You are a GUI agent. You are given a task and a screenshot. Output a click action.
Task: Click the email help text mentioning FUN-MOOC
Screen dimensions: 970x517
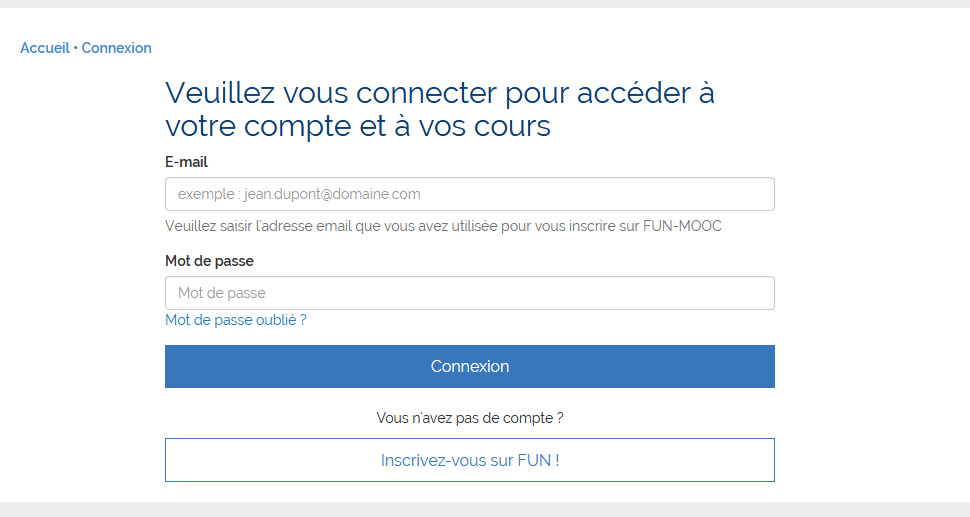tap(443, 226)
